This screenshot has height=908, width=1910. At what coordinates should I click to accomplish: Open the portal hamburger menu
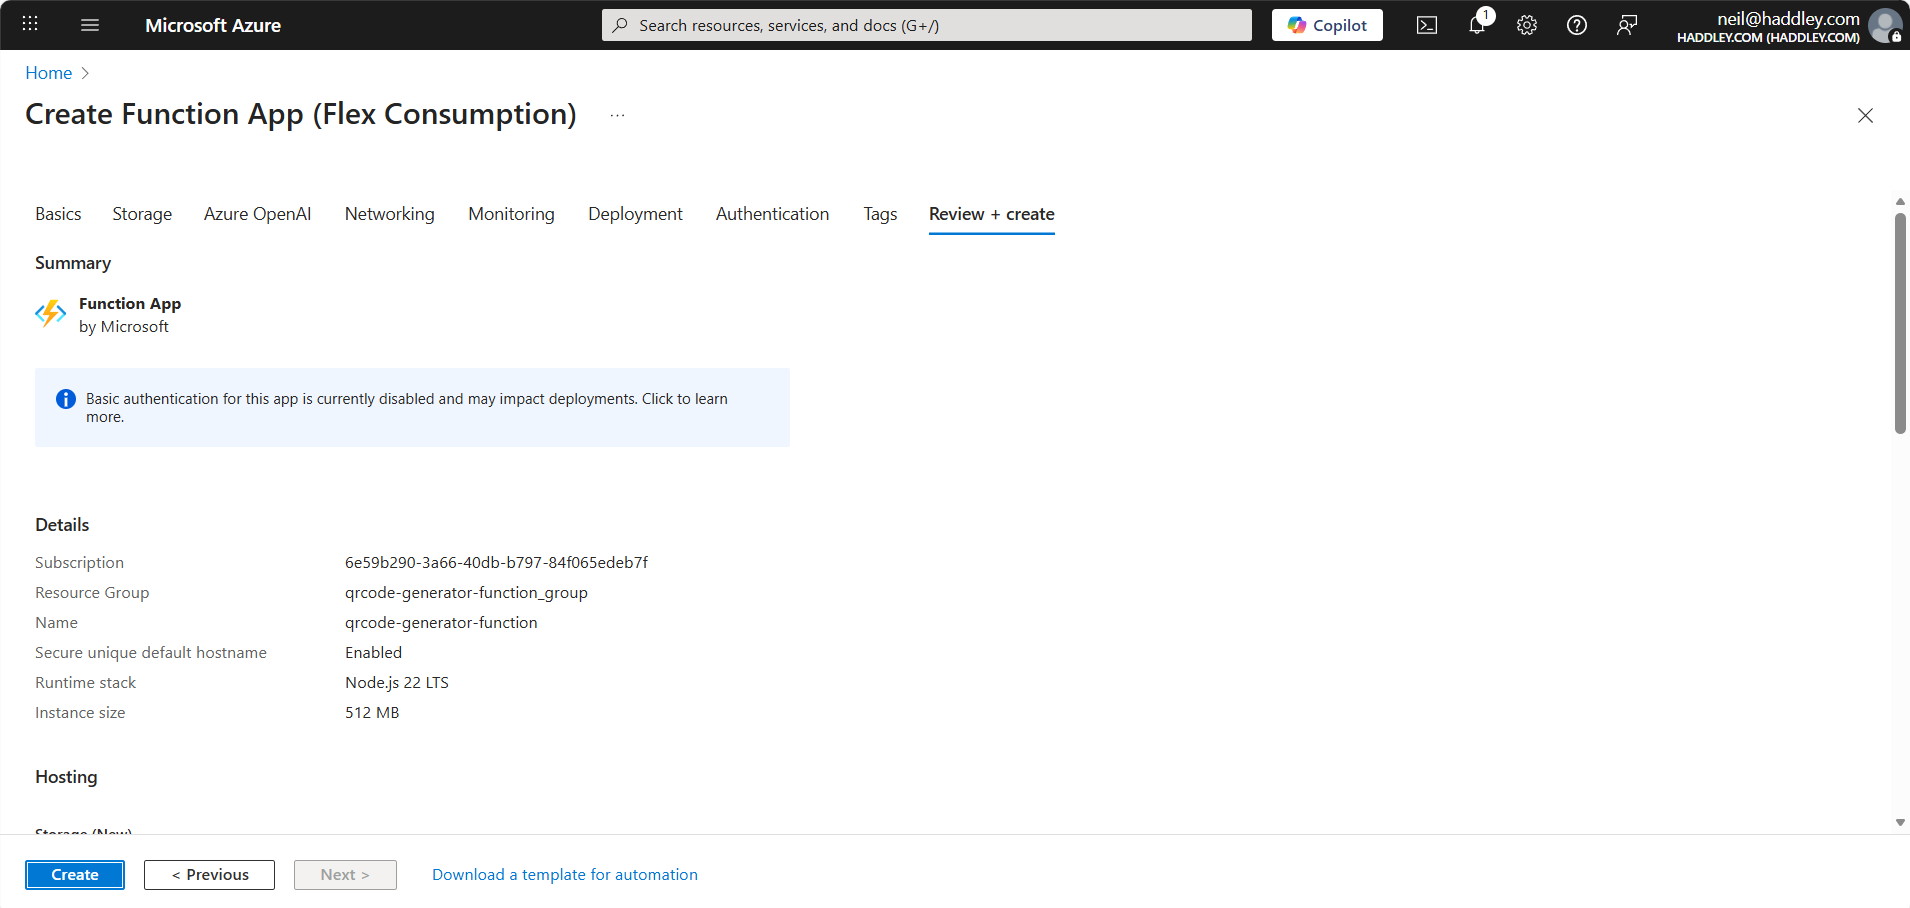(x=89, y=24)
